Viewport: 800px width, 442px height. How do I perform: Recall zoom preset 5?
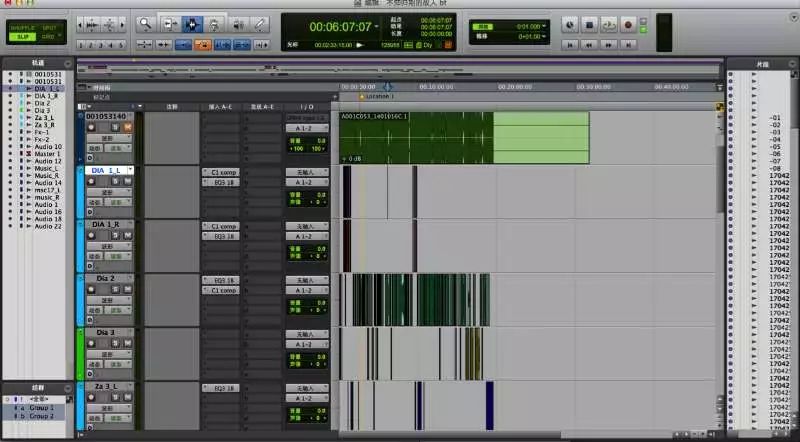tap(121, 45)
